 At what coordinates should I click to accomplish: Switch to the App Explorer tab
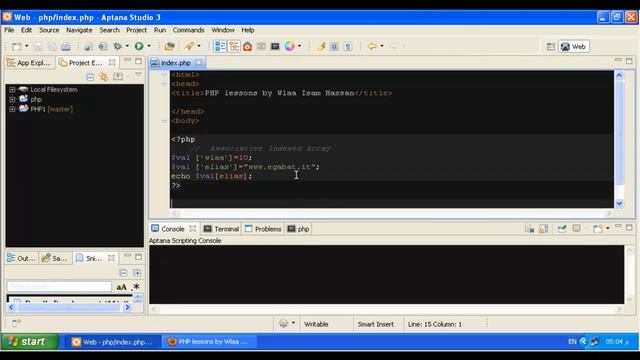coord(29,62)
